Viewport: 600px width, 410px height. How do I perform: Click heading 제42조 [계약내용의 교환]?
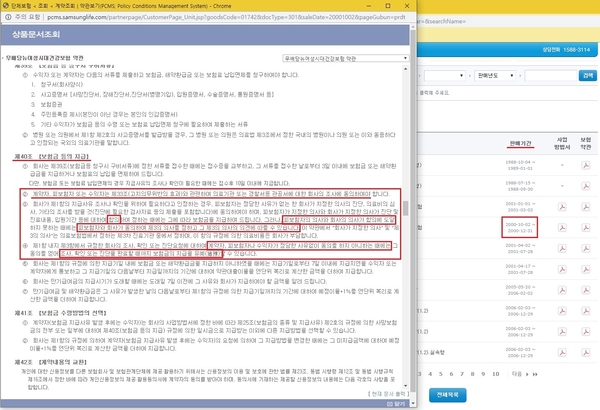click(50, 362)
